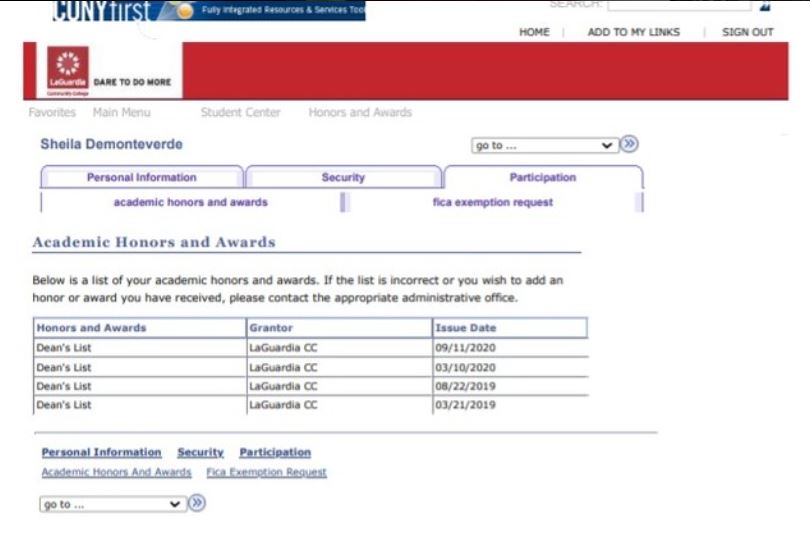Click ADD TO MY LINKS
The width and height of the screenshot is (810, 557).
(633, 32)
